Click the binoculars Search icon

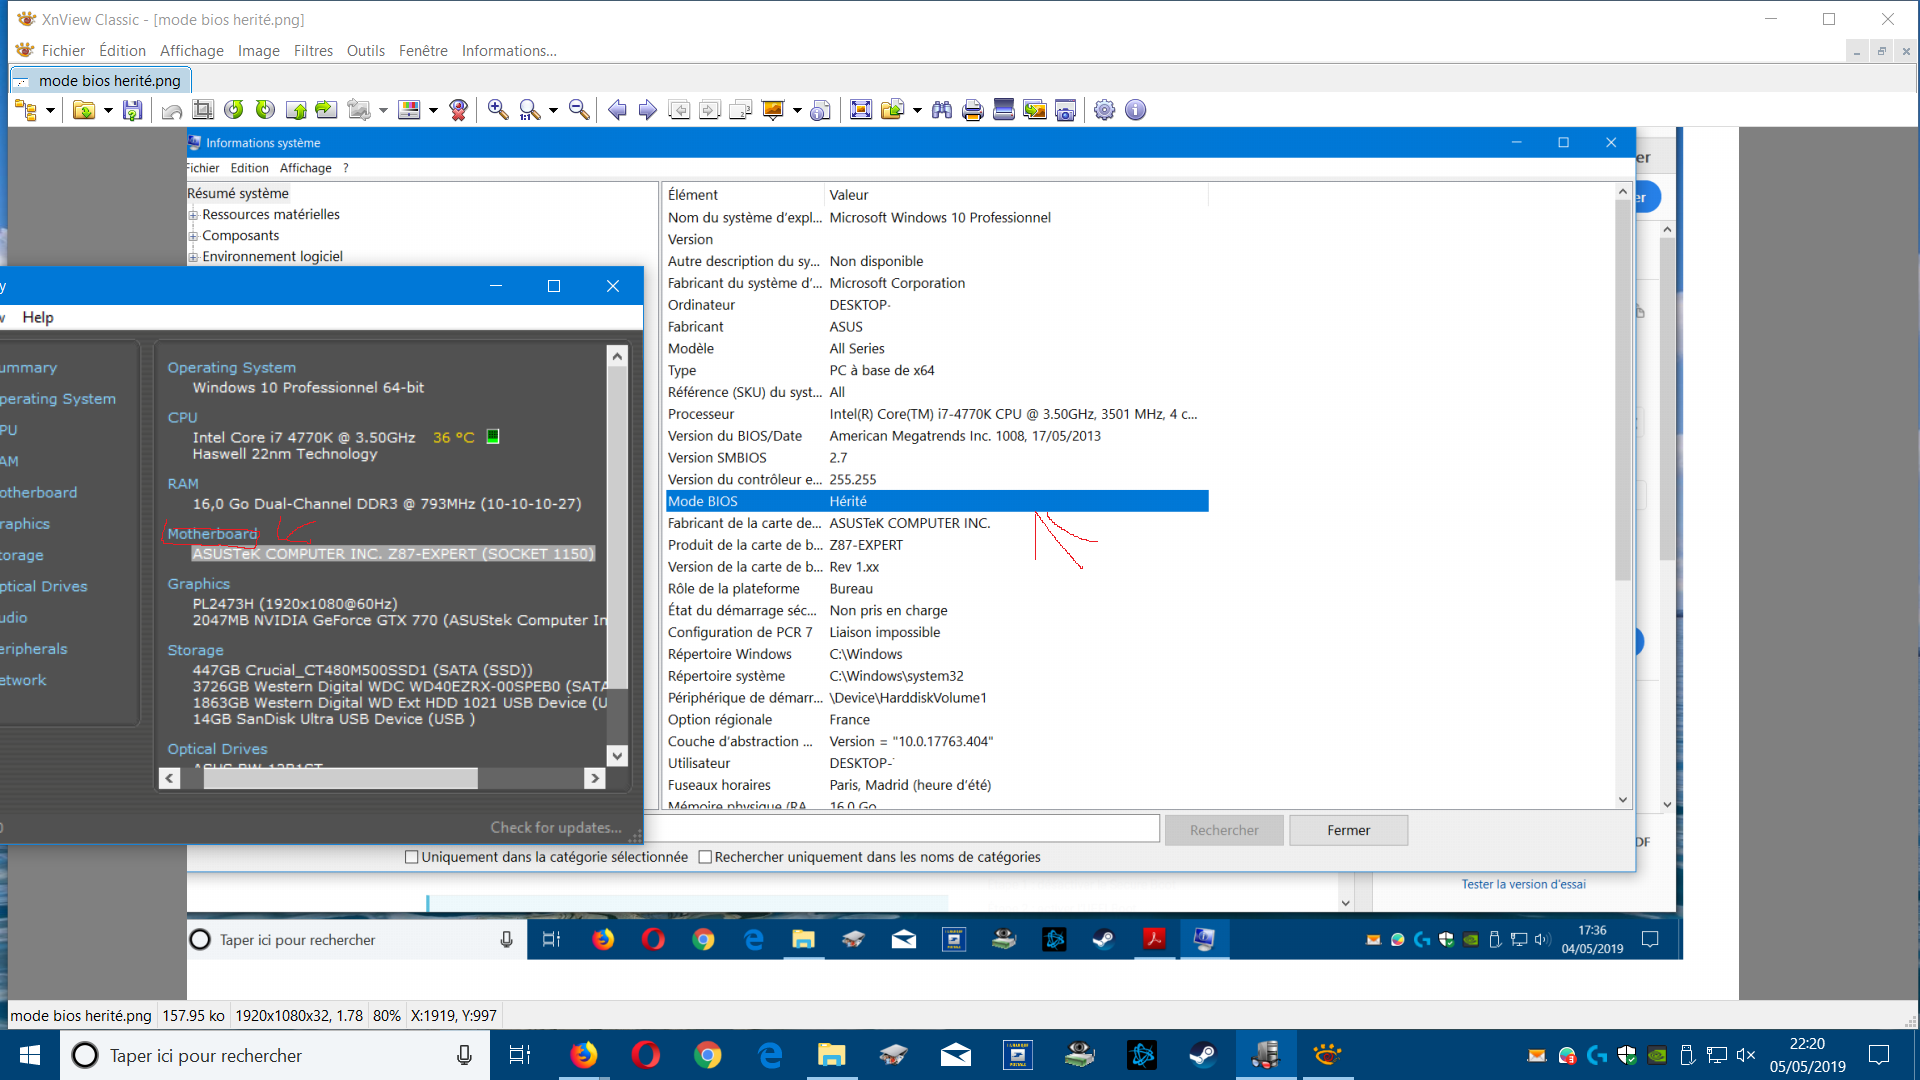pos(942,110)
